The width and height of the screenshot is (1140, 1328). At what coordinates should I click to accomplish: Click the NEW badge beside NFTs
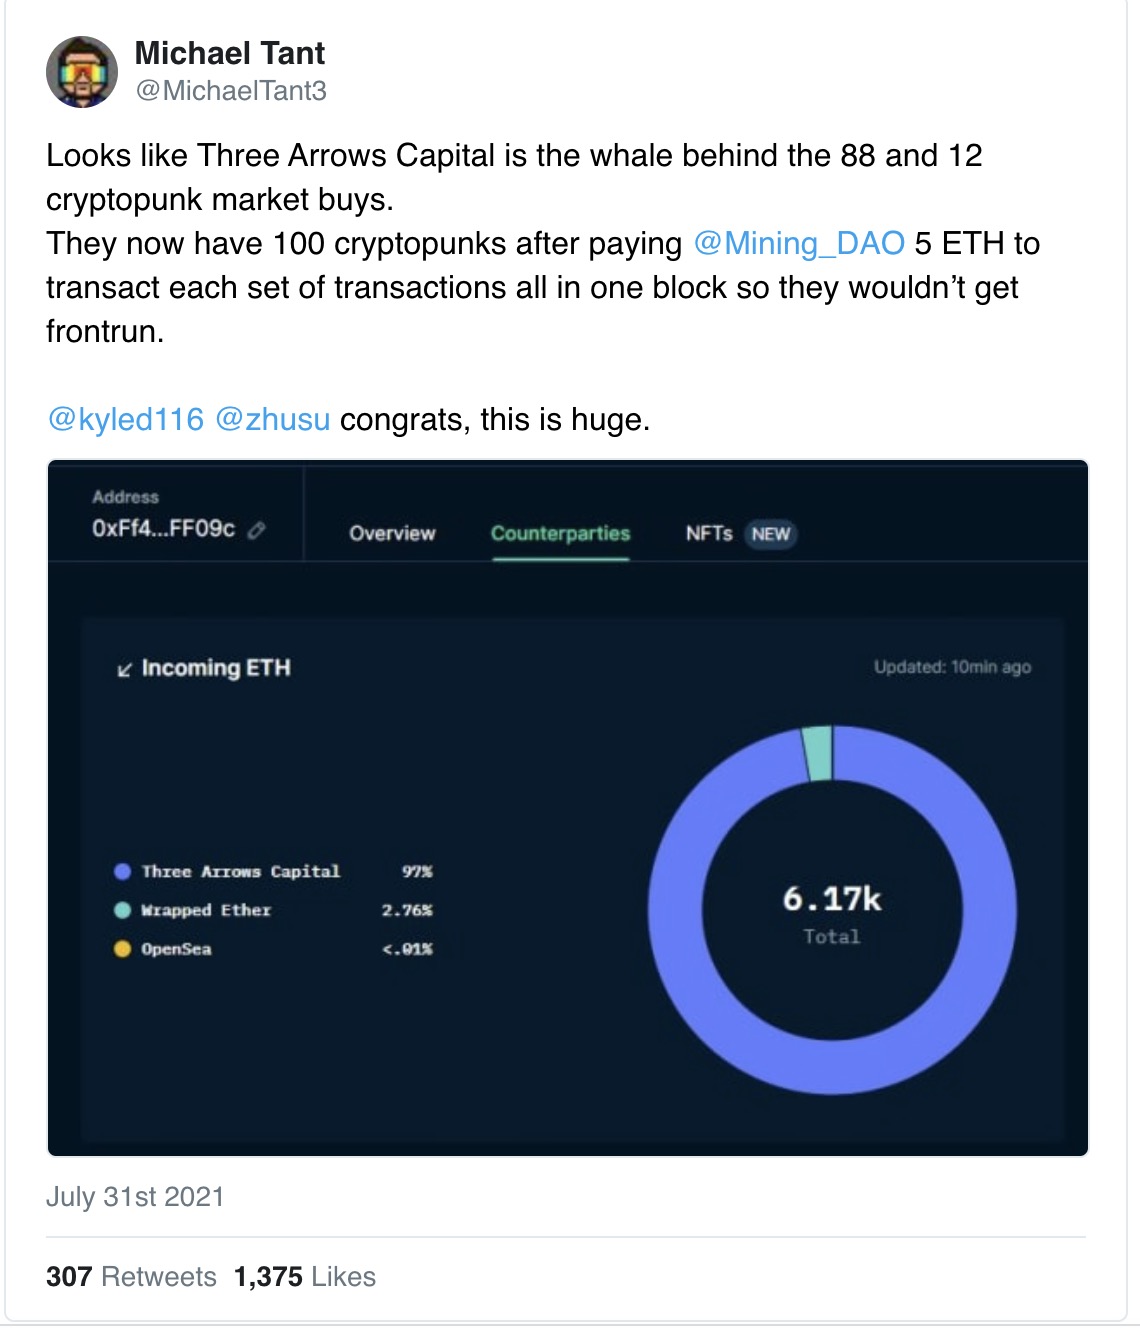(770, 534)
